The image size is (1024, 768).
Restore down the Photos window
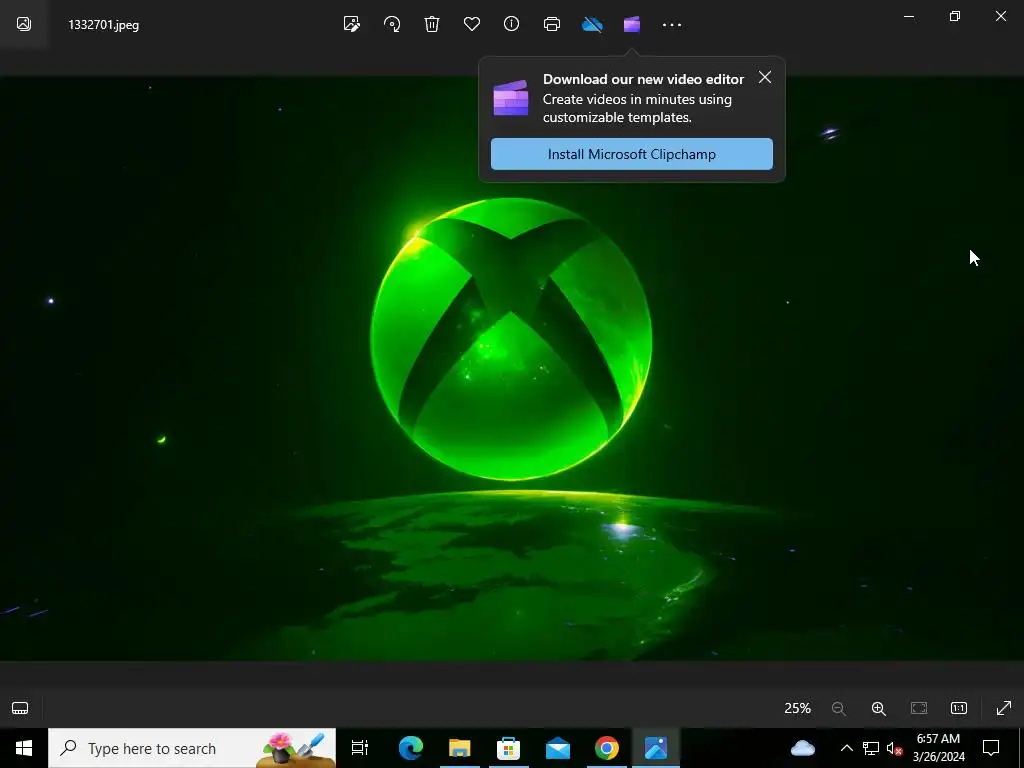click(x=955, y=16)
